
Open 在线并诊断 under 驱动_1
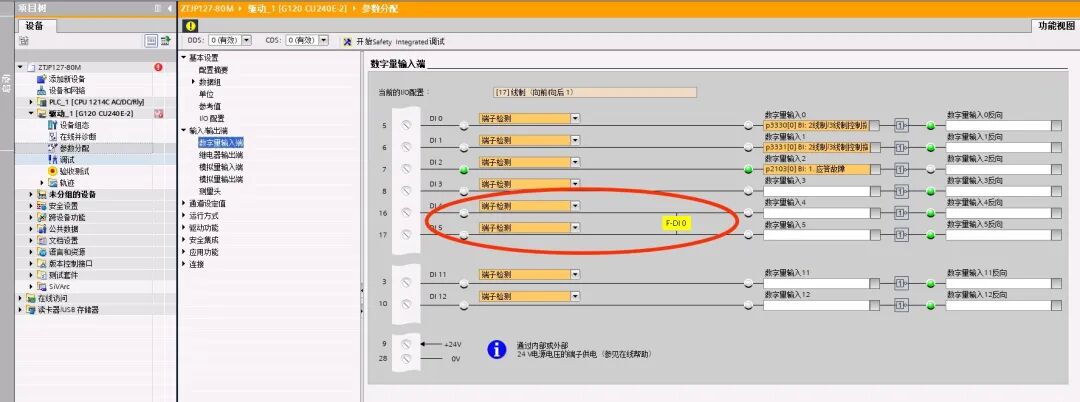(78, 137)
